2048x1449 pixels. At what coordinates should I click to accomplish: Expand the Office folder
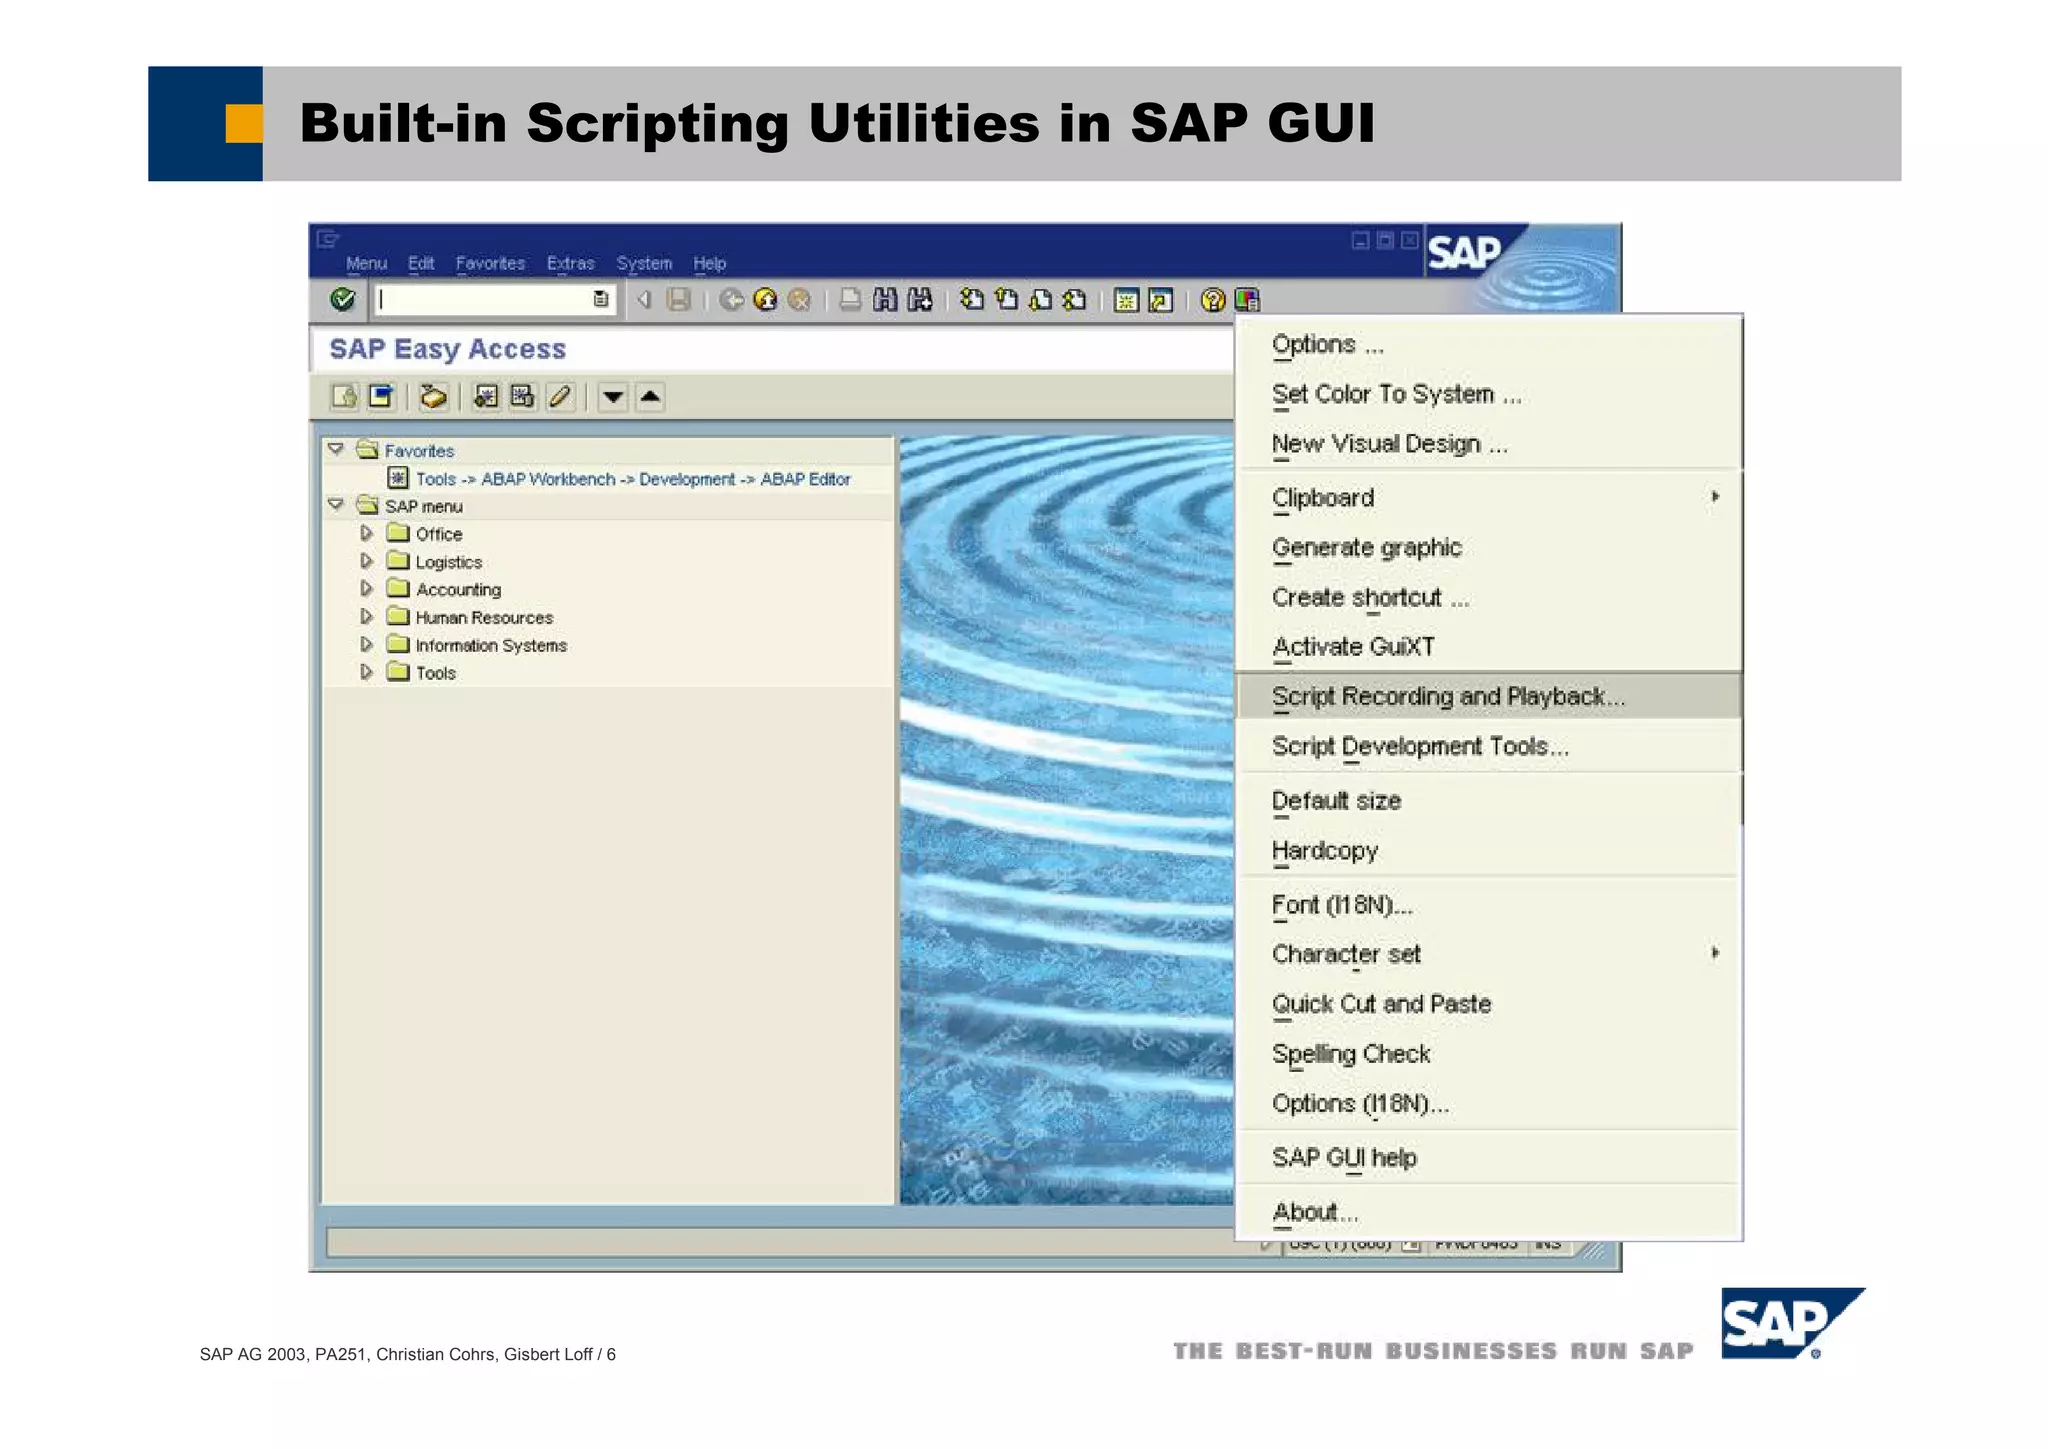[366, 533]
